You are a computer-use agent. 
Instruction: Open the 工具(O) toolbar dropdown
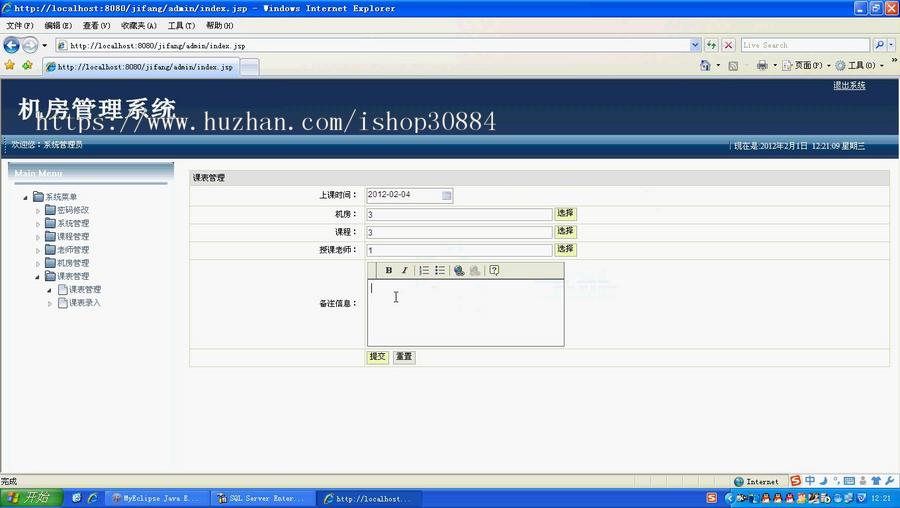coord(859,65)
